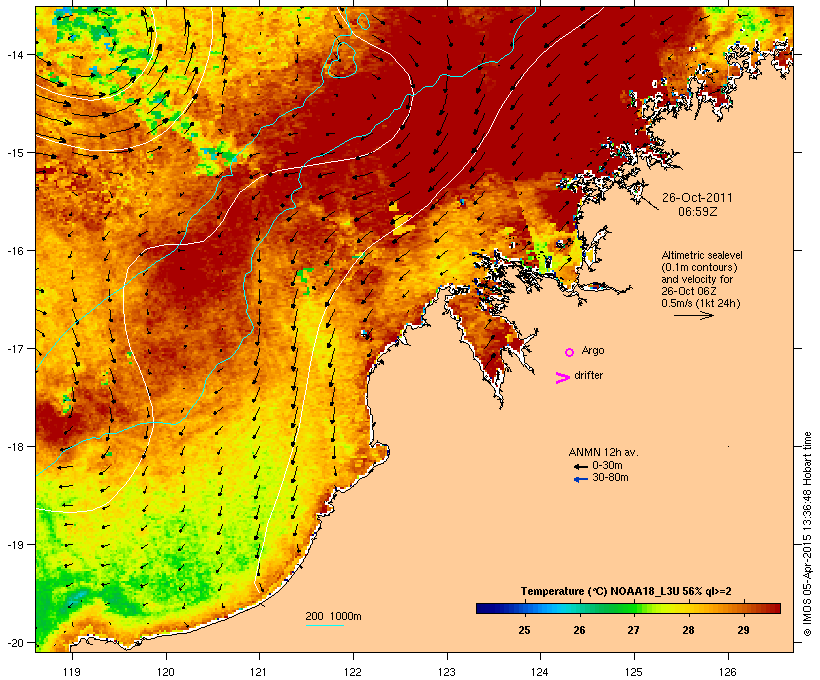820x680 pixels.
Task: Click the magenta drifter marker symbol
Action: (563, 378)
